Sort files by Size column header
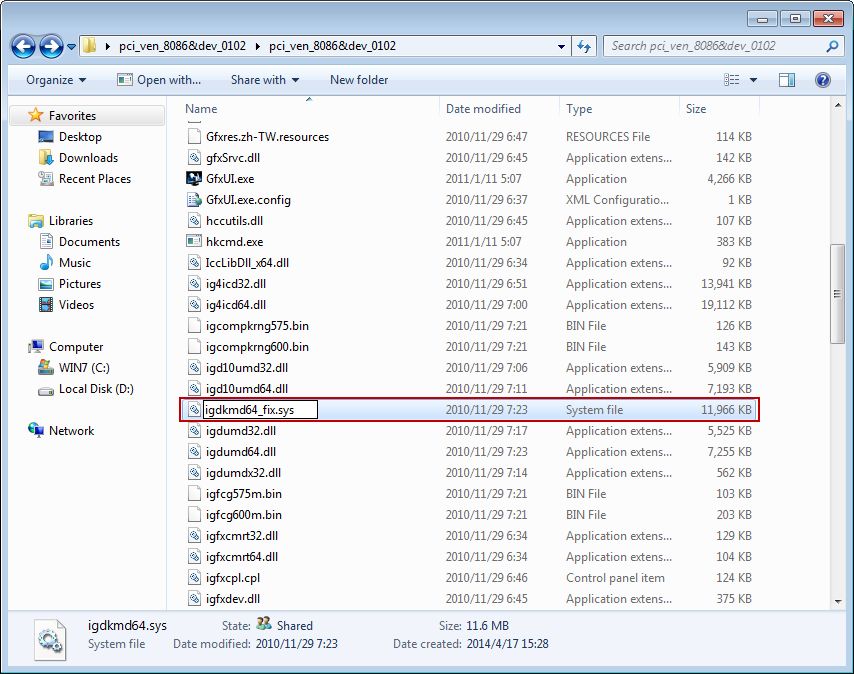The image size is (854, 674). pos(696,109)
